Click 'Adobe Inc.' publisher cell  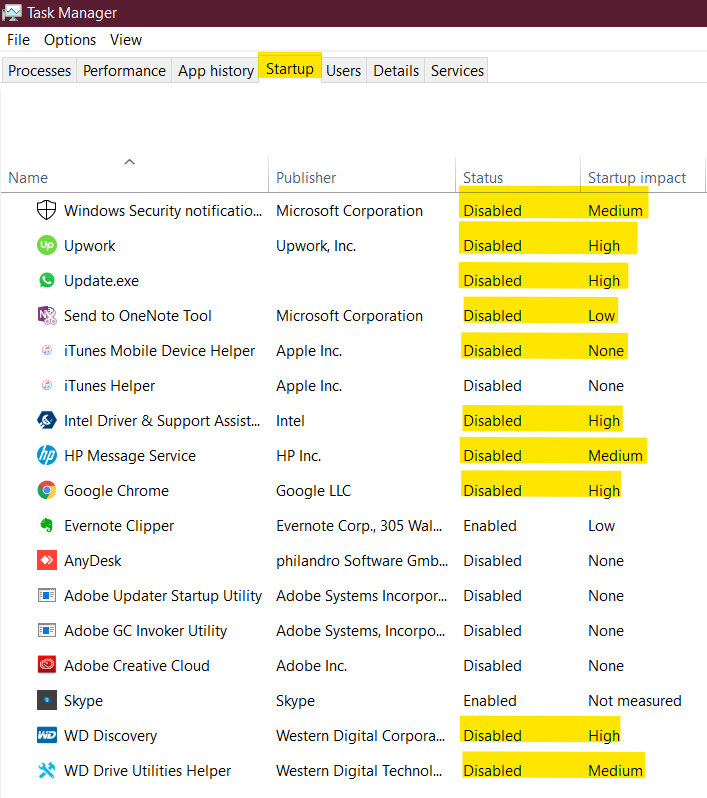311,666
